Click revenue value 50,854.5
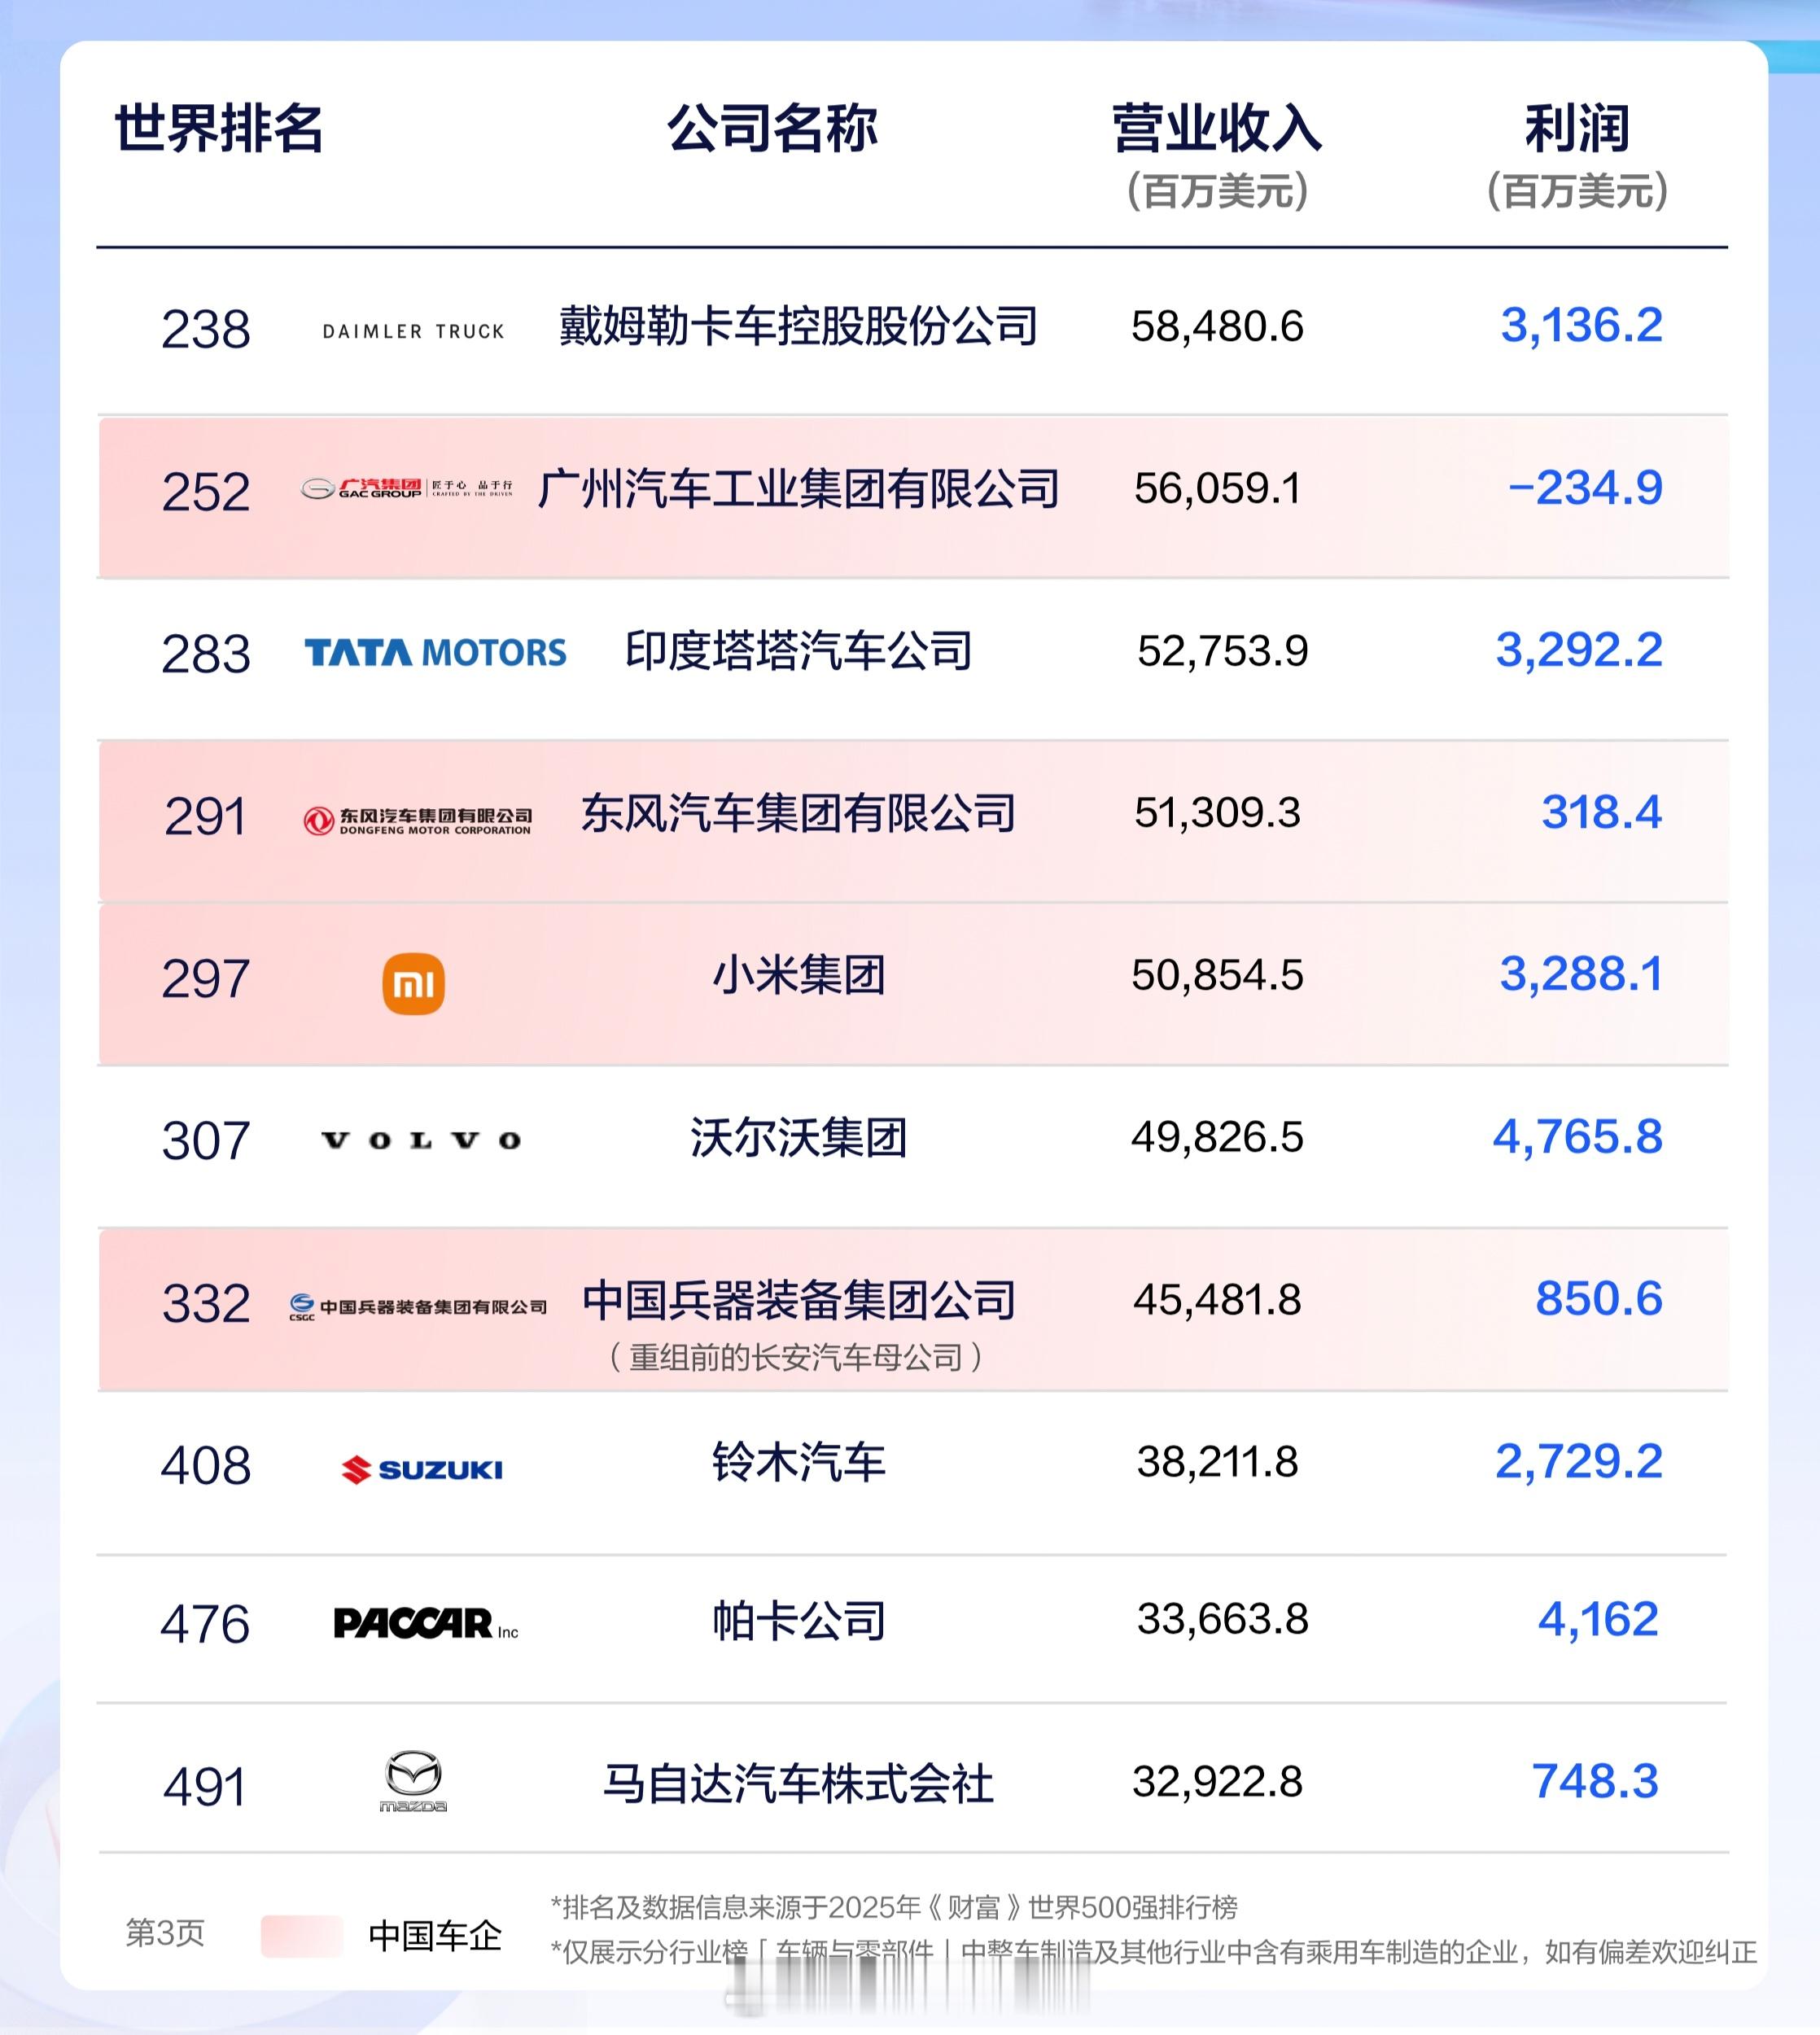 (x=1217, y=976)
